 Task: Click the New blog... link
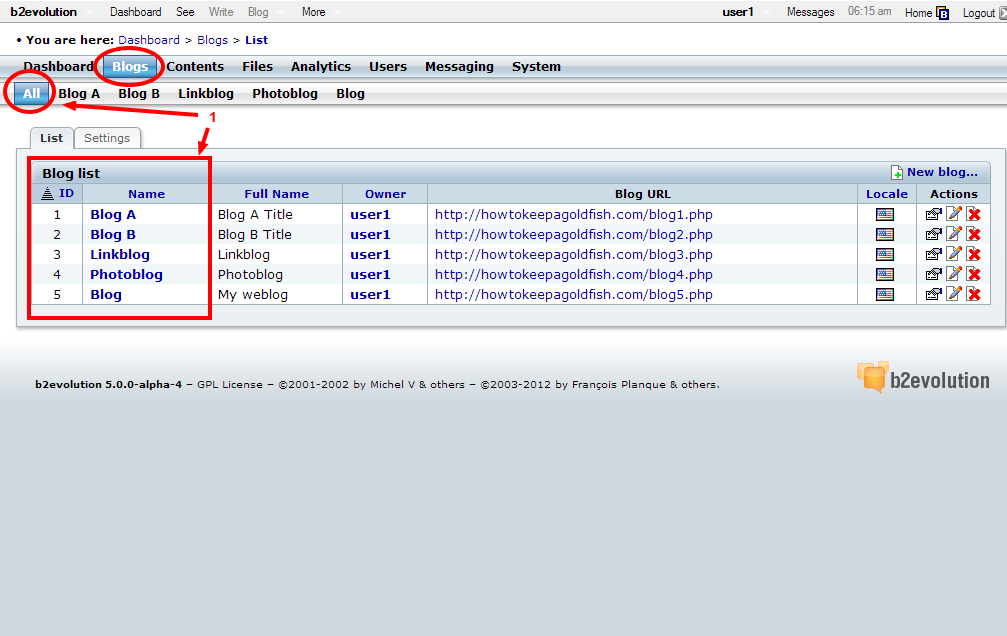click(x=934, y=172)
